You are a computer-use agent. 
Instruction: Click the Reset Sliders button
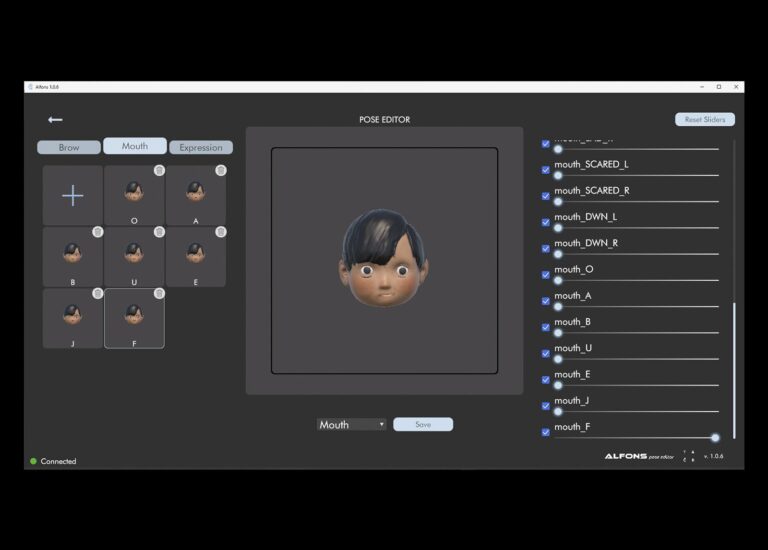pyautogui.click(x=705, y=120)
